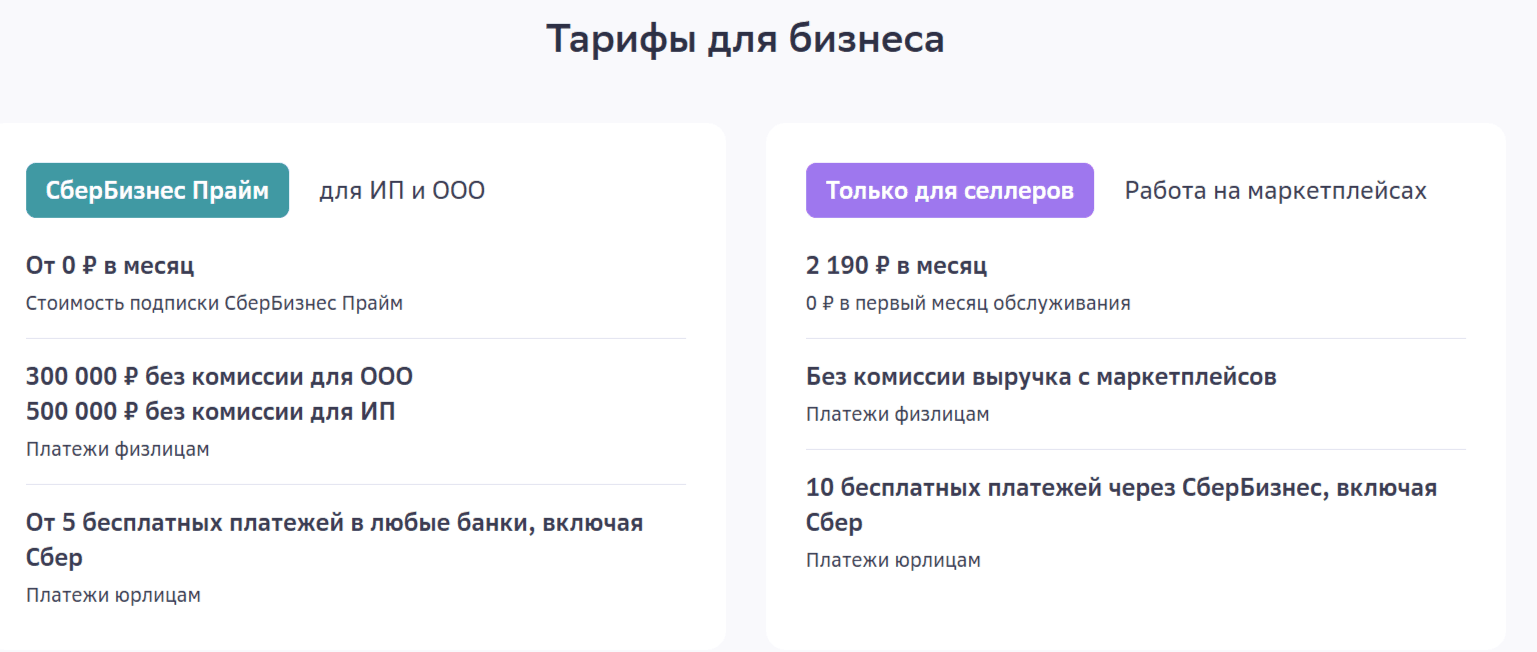
Task: Select Платежи юрлицам on the seller card
Action: pyautogui.click(x=892, y=559)
